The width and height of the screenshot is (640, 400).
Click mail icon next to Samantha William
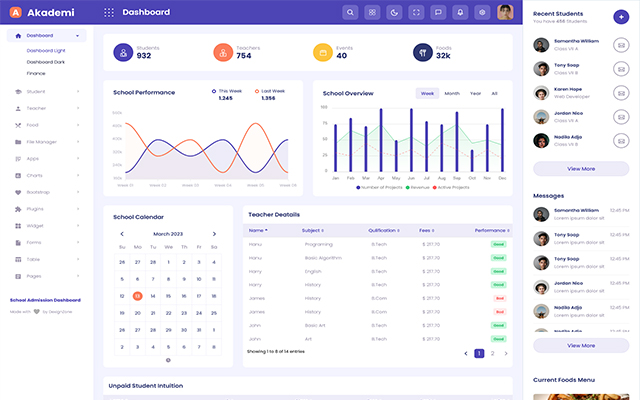coord(620,44)
